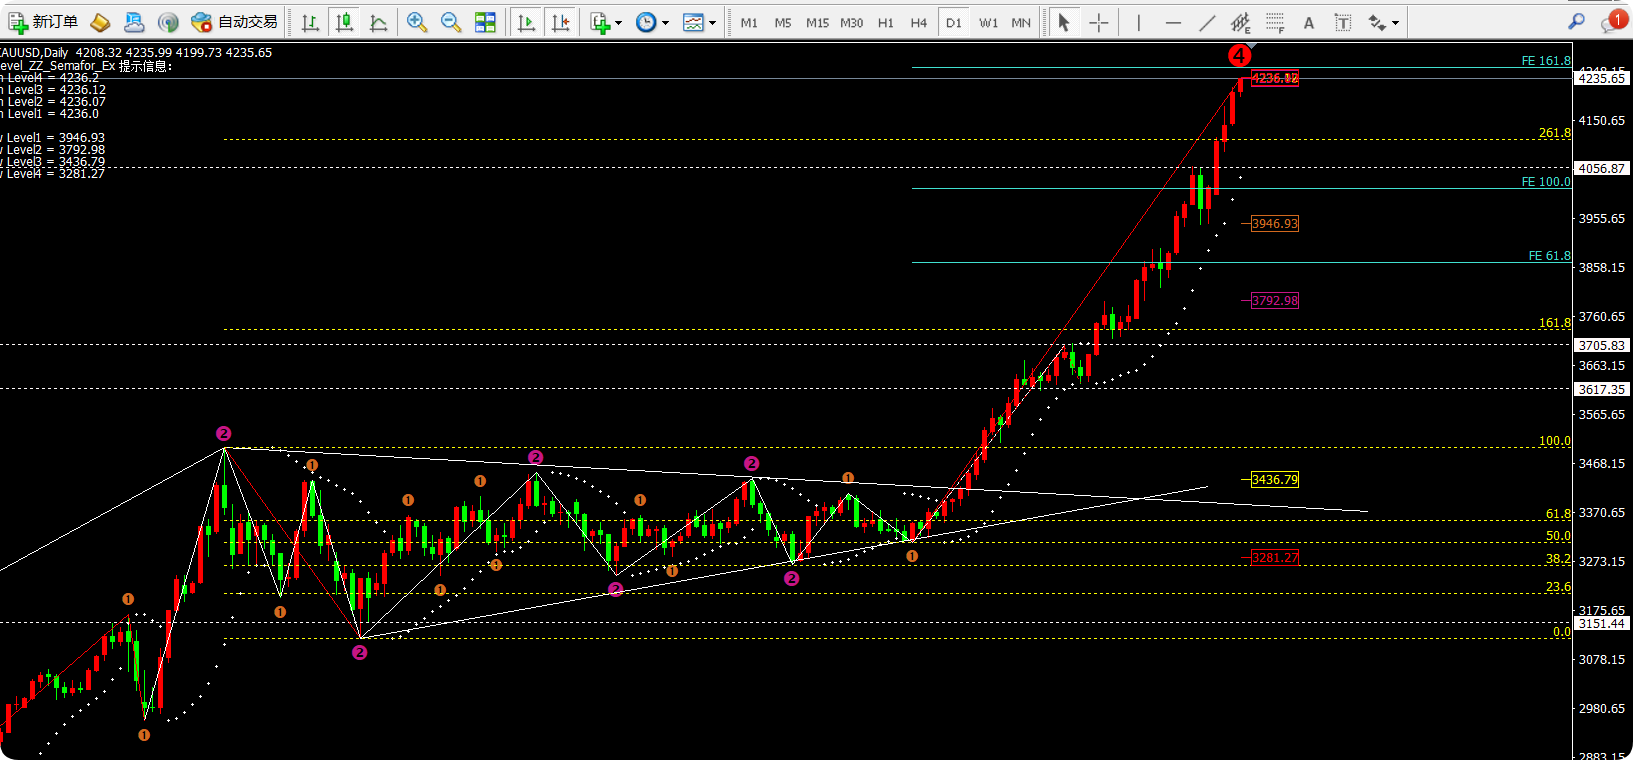
Task: Toggle chart shift button
Action: click(560, 22)
